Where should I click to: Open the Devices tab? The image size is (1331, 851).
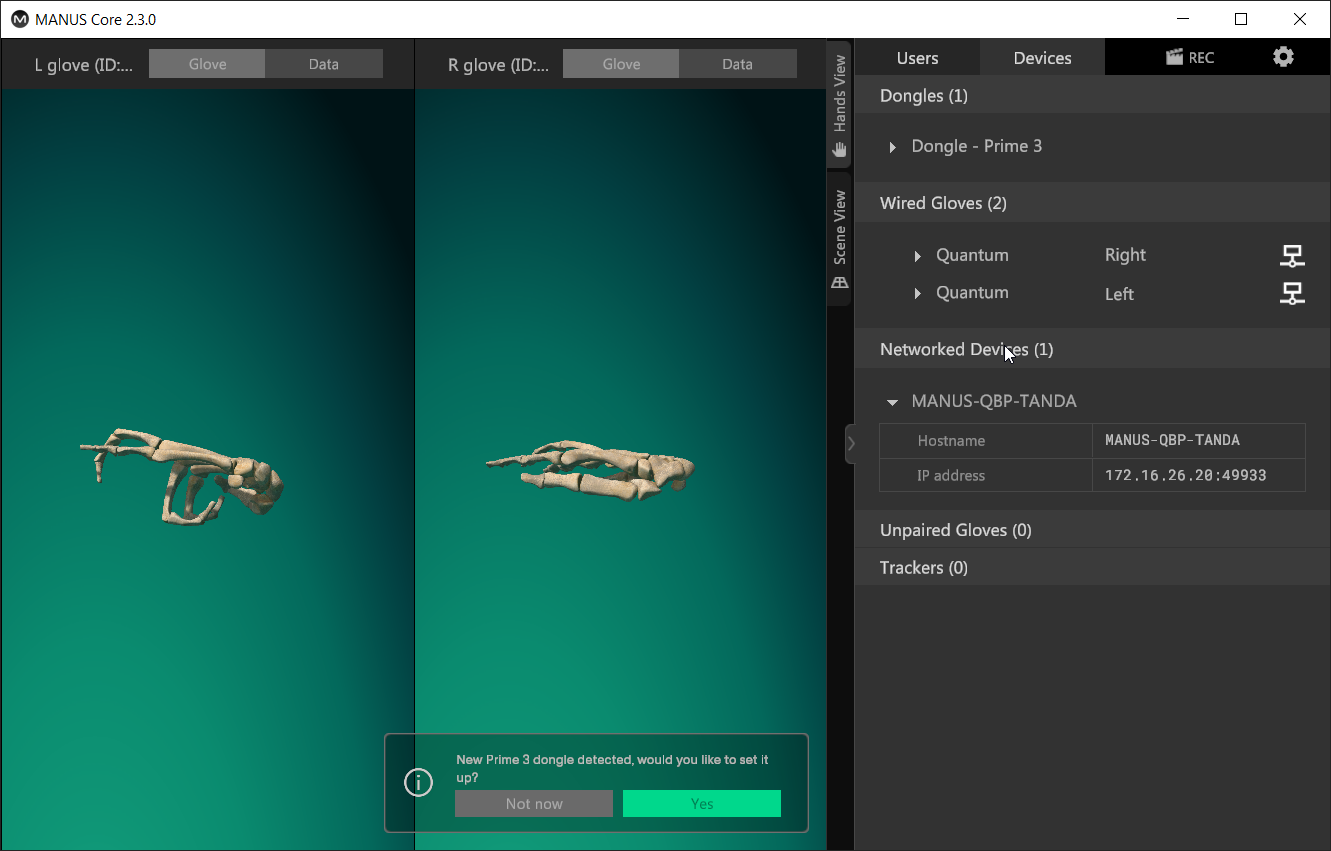click(1042, 58)
